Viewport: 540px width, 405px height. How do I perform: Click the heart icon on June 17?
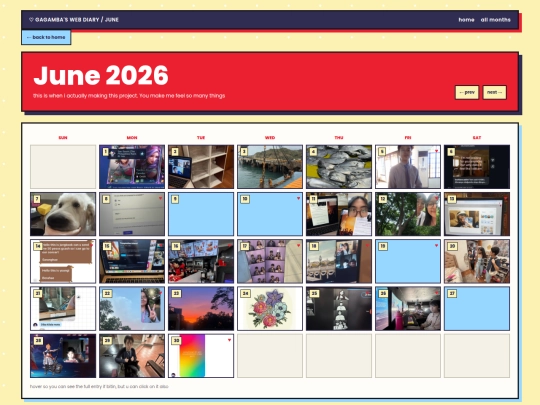[x=299, y=246]
